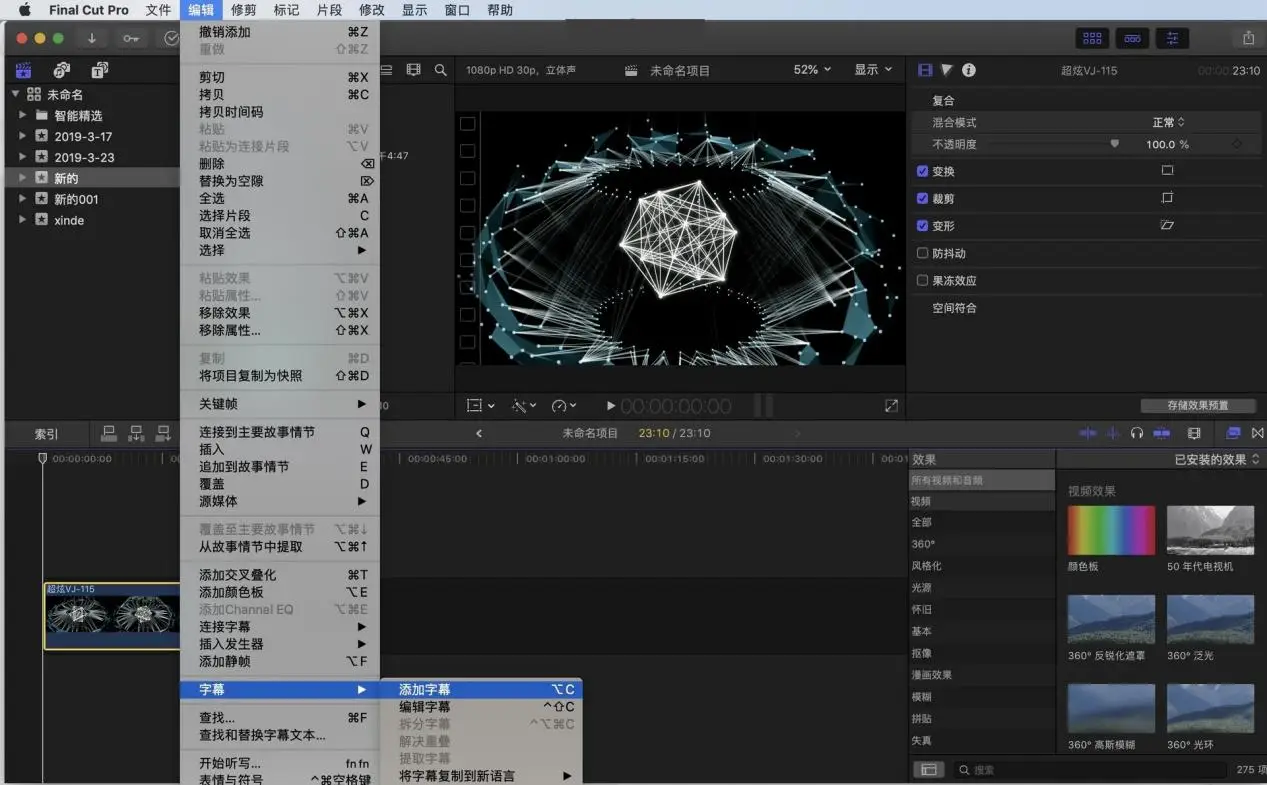Screen dimensions: 1267x785
Task: Click the 索引 button above the timeline
Action: (x=47, y=434)
